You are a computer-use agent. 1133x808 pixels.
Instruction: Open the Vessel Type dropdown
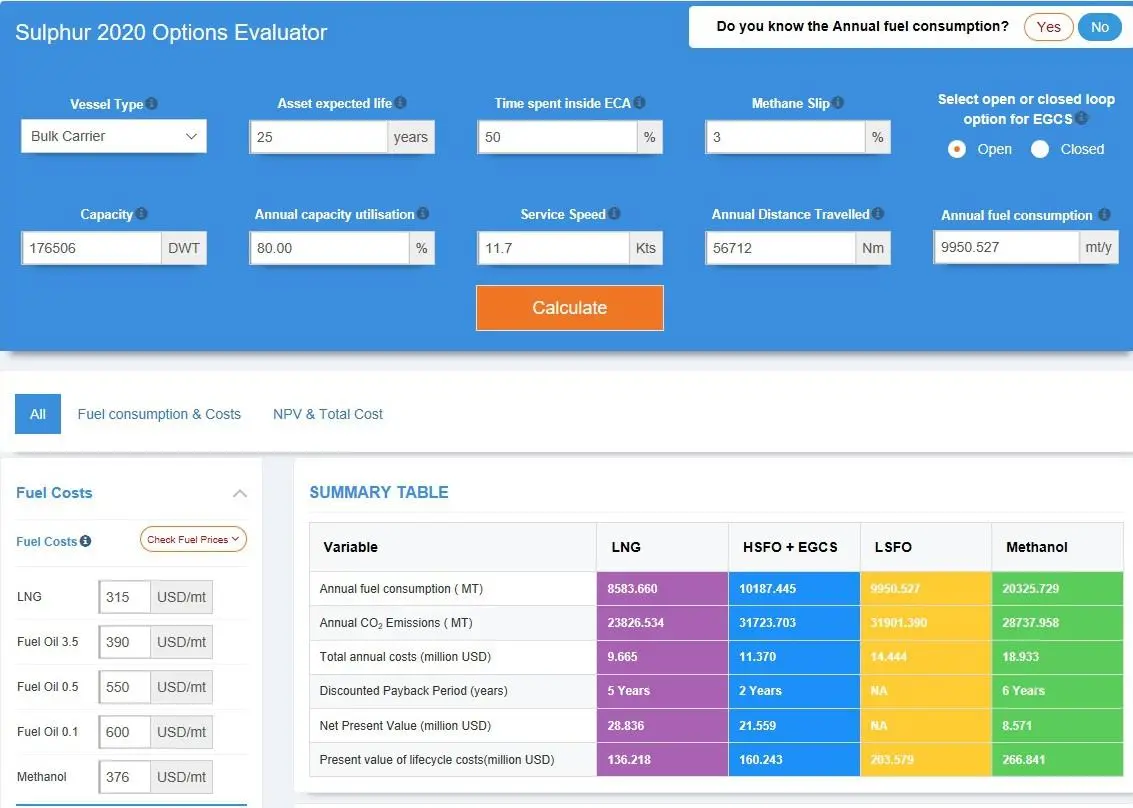pyautogui.click(x=113, y=136)
